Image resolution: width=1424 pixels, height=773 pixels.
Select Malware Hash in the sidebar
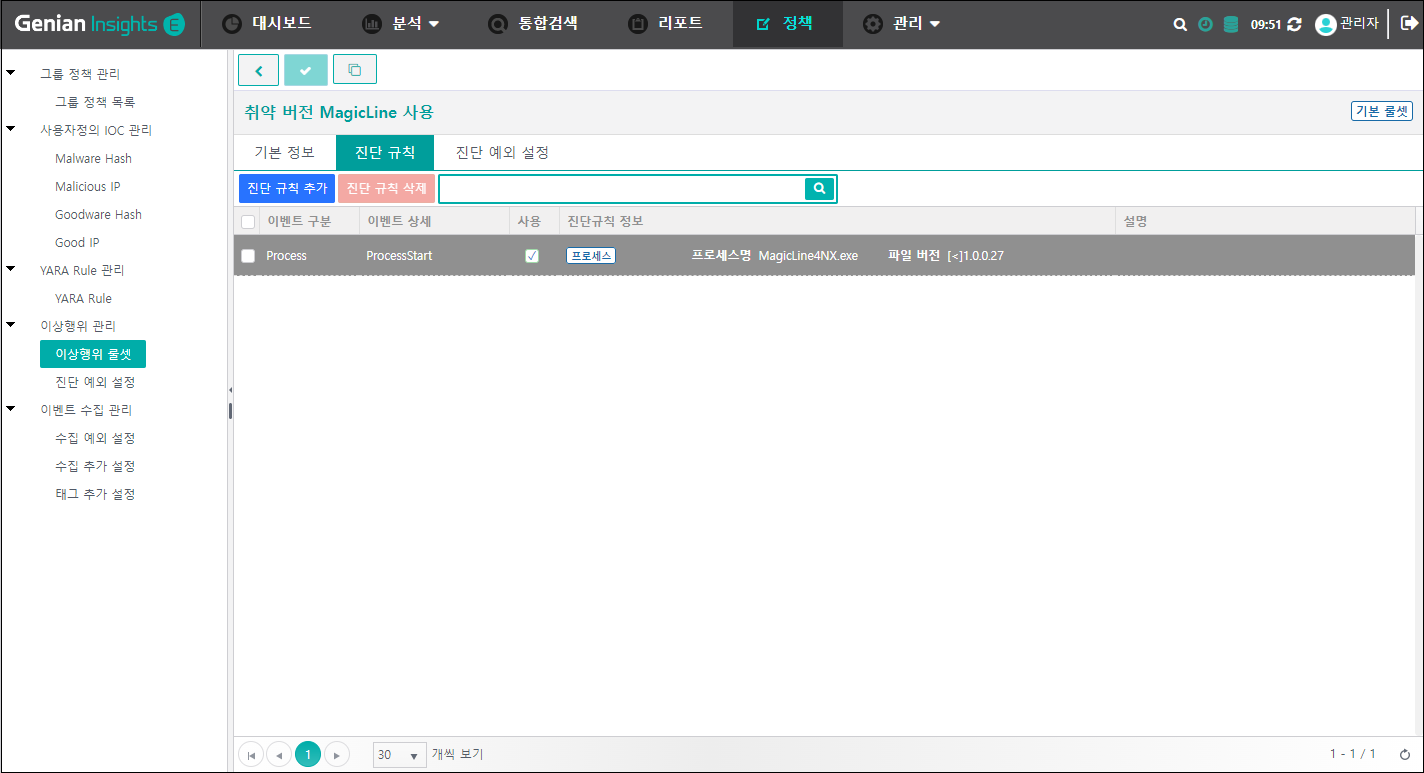click(x=93, y=158)
